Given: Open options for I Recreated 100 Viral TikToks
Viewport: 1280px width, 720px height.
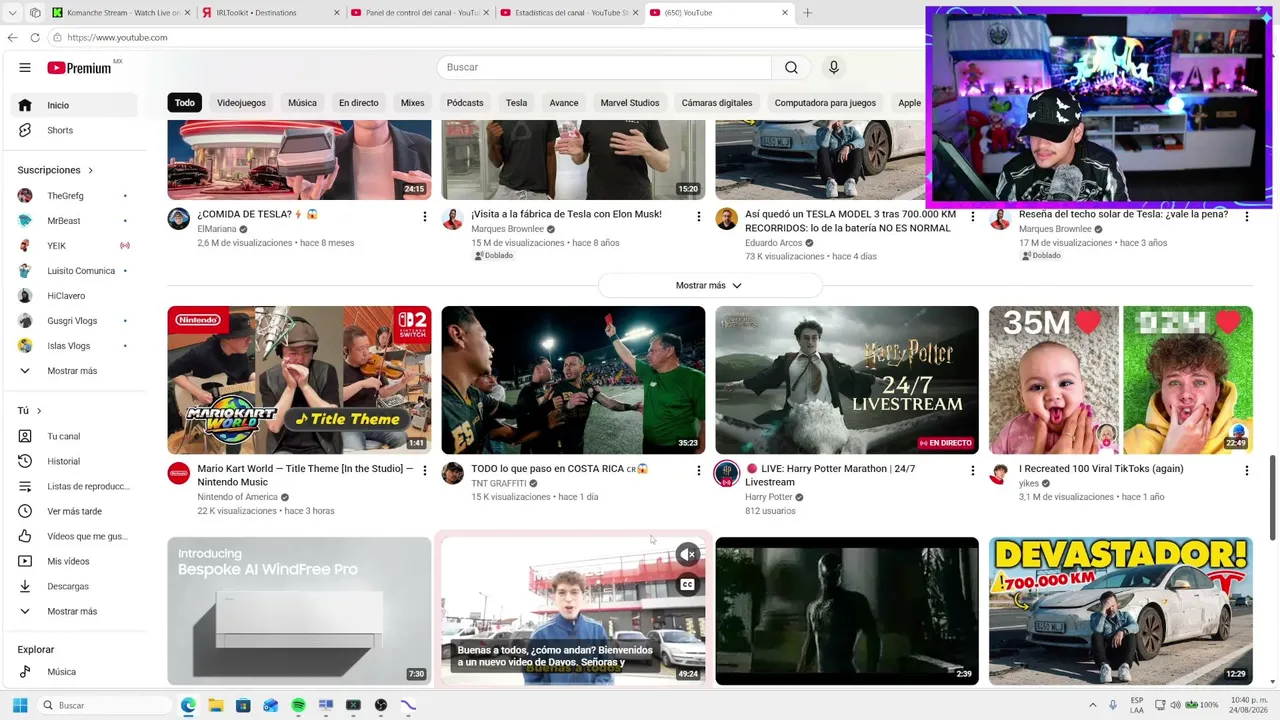Looking at the screenshot, I should tap(1247, 470).
